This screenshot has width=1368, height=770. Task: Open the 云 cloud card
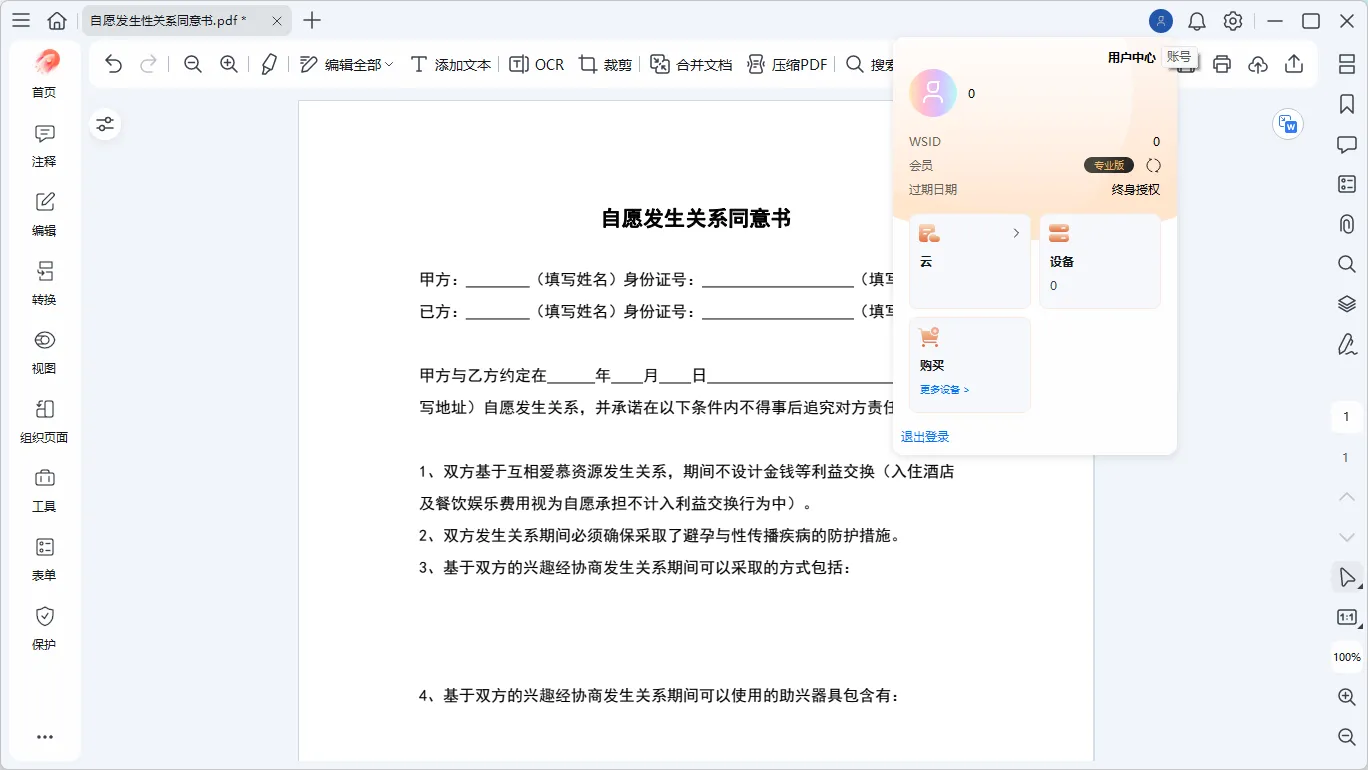(x=969, y=261)
